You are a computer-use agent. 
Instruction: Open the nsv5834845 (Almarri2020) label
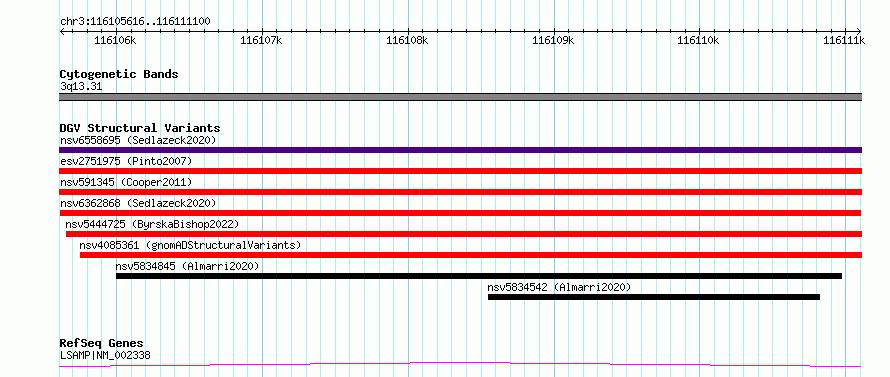coord(187,266)
